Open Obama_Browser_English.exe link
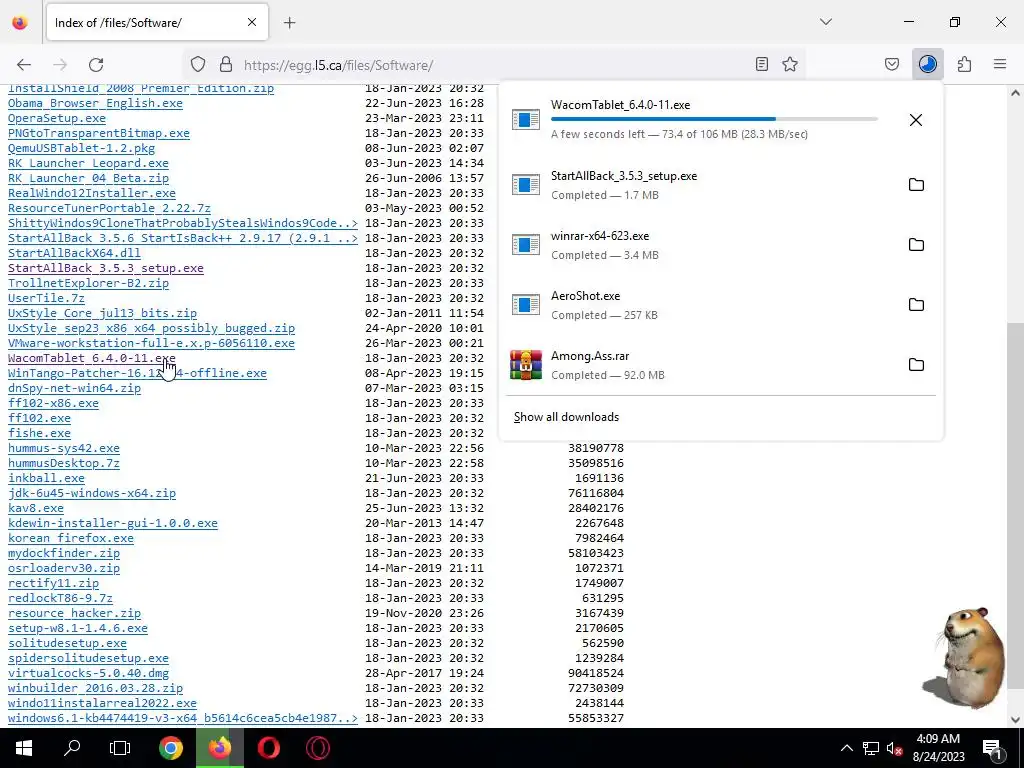Viewport: 1024px width, 768px height. 95,103
